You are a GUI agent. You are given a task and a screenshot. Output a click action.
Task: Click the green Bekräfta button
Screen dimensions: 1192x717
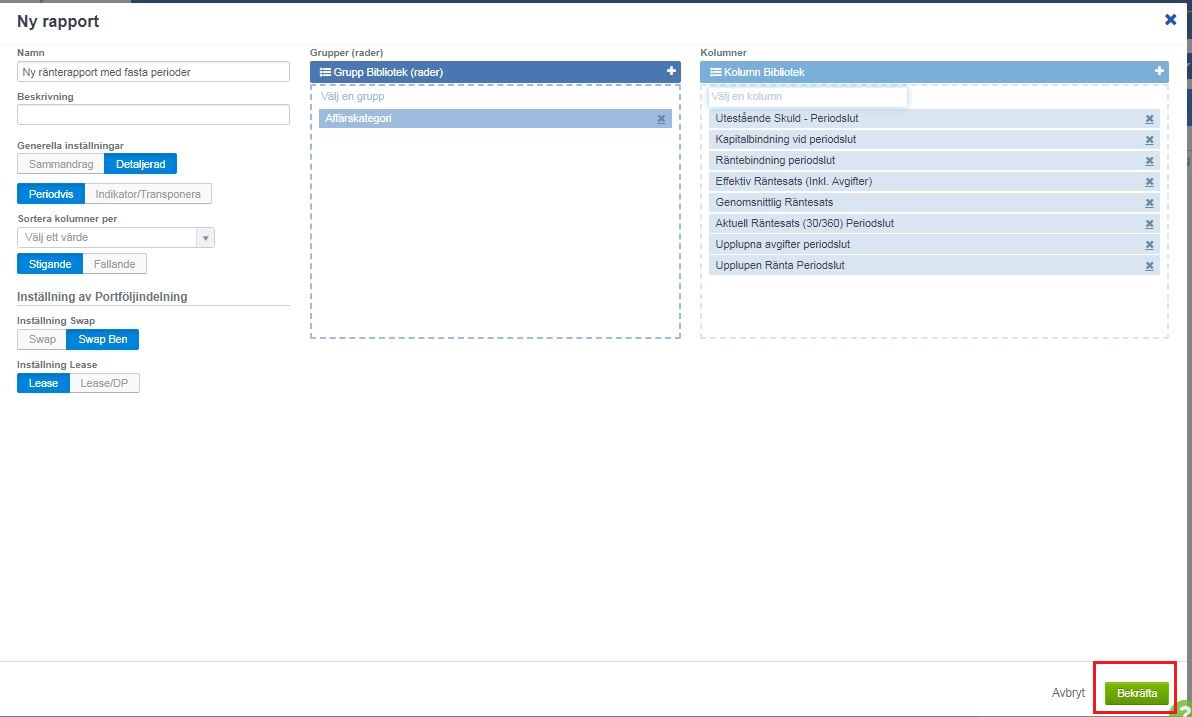tap(1136, 693)
